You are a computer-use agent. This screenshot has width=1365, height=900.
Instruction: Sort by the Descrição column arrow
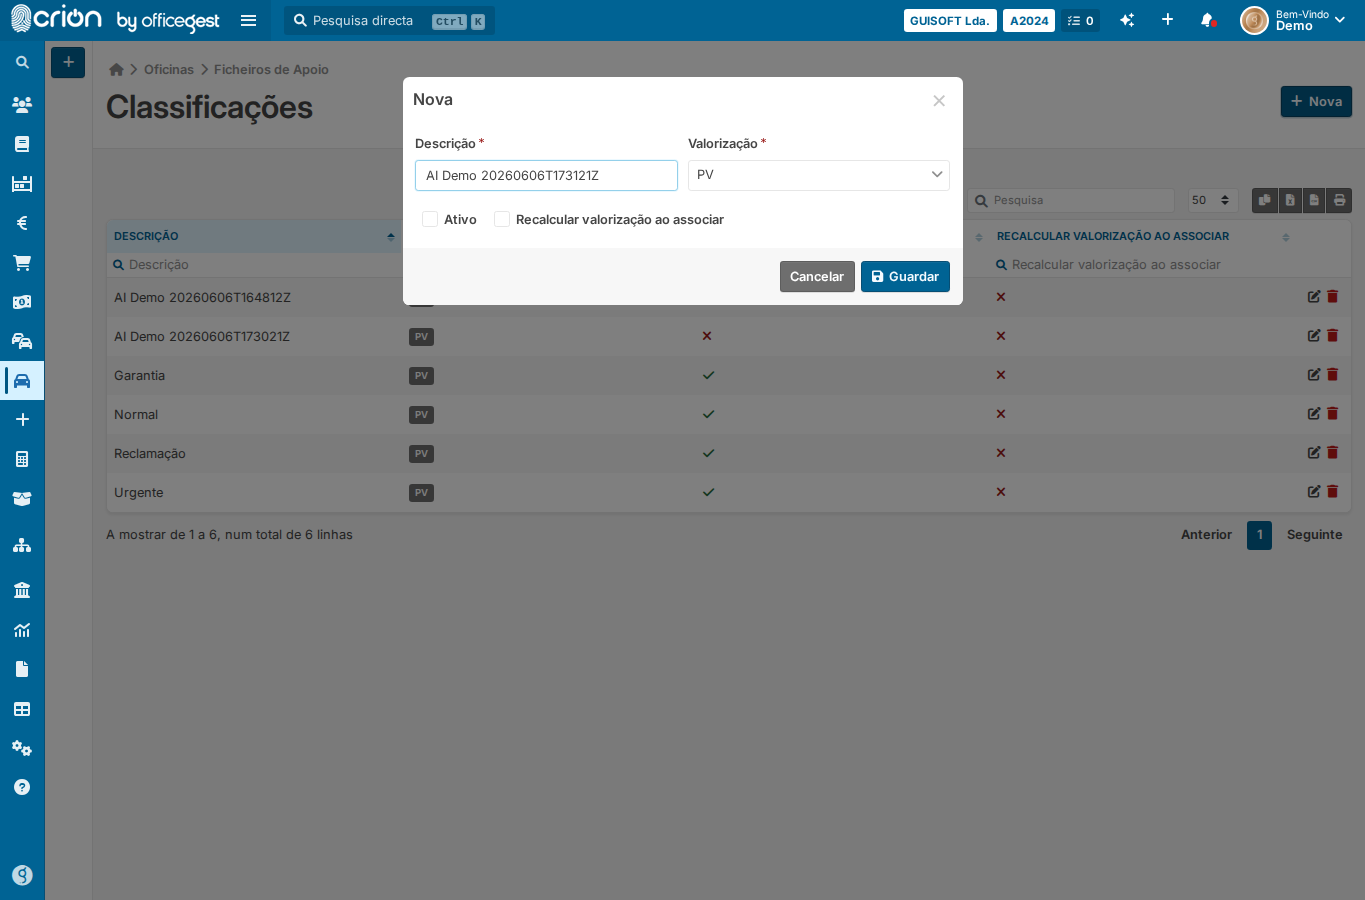pos(391,237)
